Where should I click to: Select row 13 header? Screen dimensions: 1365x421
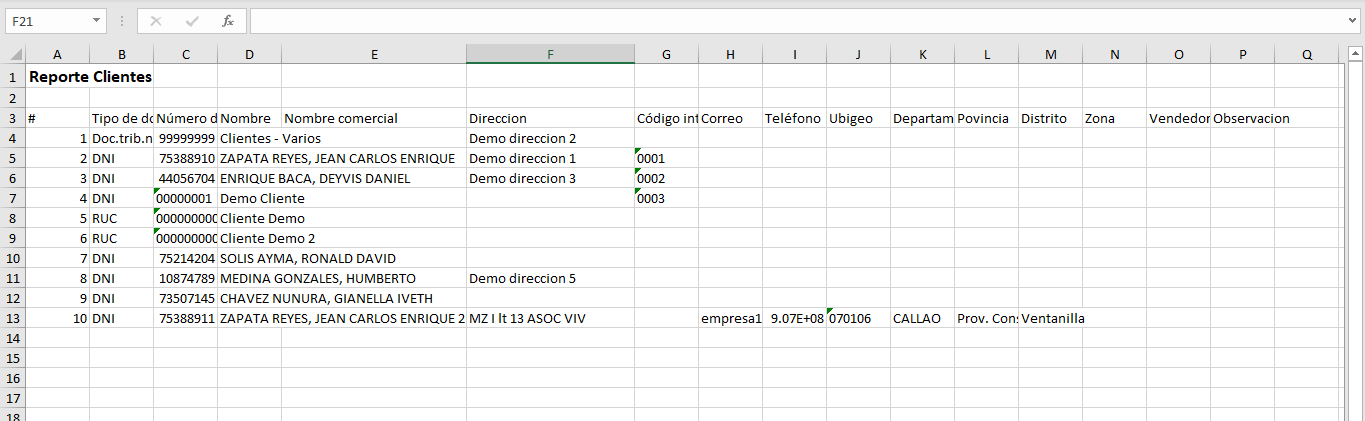pyautogui.click(x=13, y=318)
